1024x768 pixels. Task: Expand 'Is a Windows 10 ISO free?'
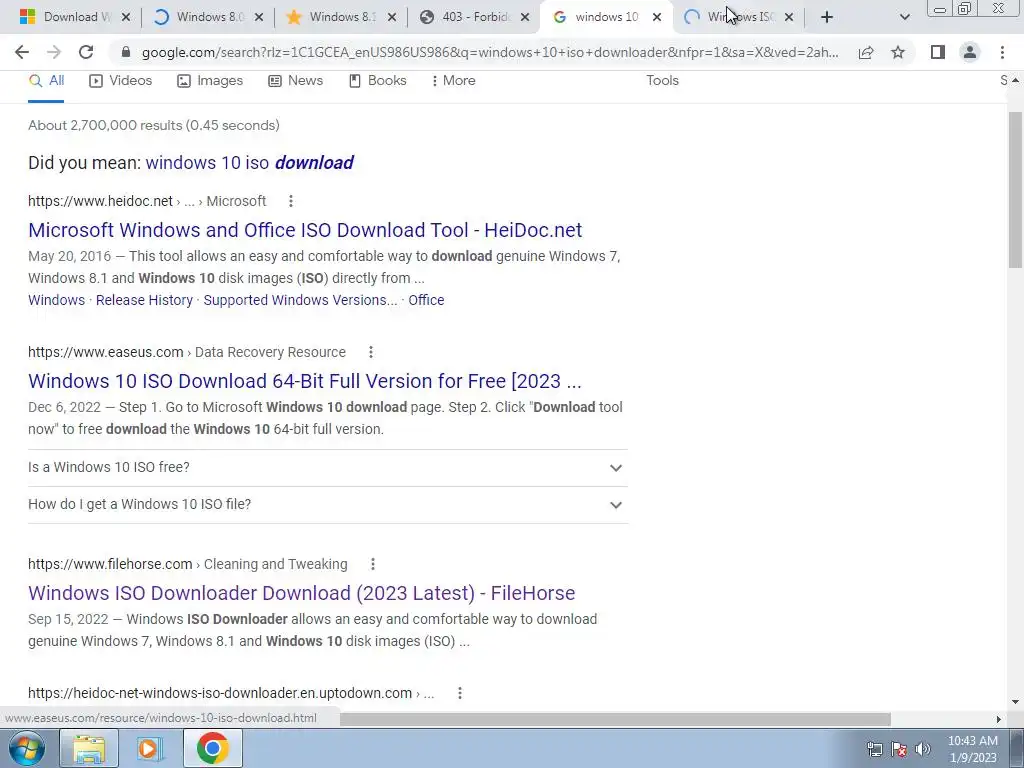click(328, 468)
